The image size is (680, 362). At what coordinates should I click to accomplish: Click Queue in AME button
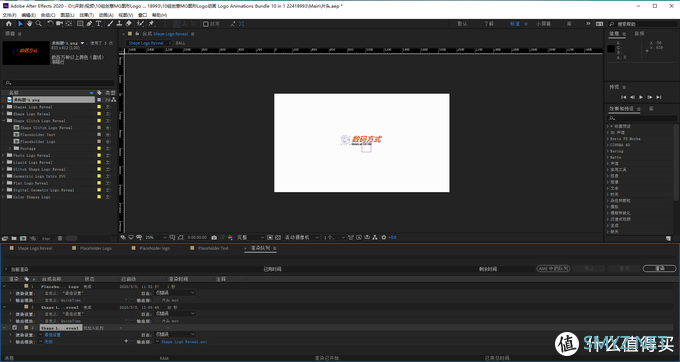[553, 269]
